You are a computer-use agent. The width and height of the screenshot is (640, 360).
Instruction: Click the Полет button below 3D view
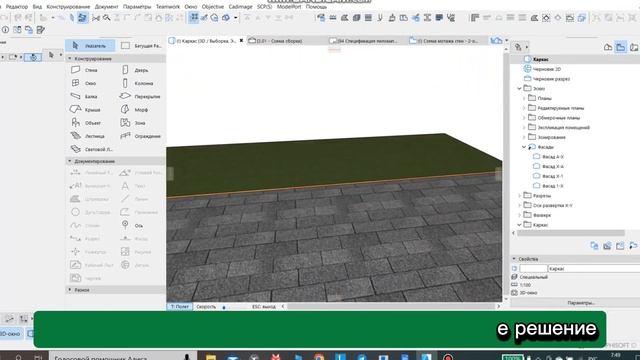pos(180,307)
